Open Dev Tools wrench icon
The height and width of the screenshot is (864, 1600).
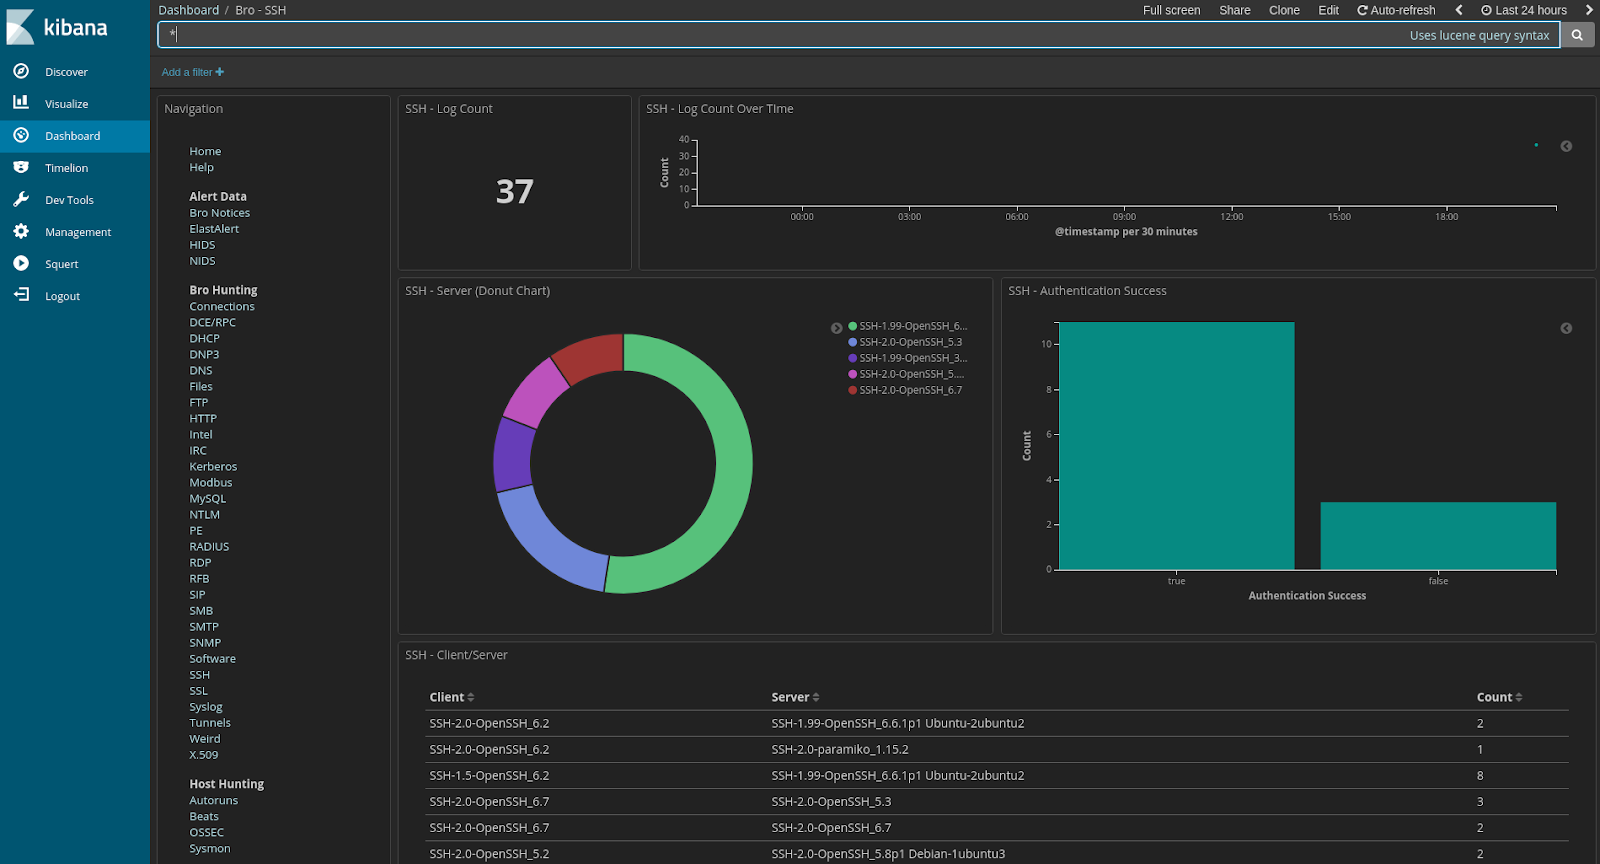(21, 199)
